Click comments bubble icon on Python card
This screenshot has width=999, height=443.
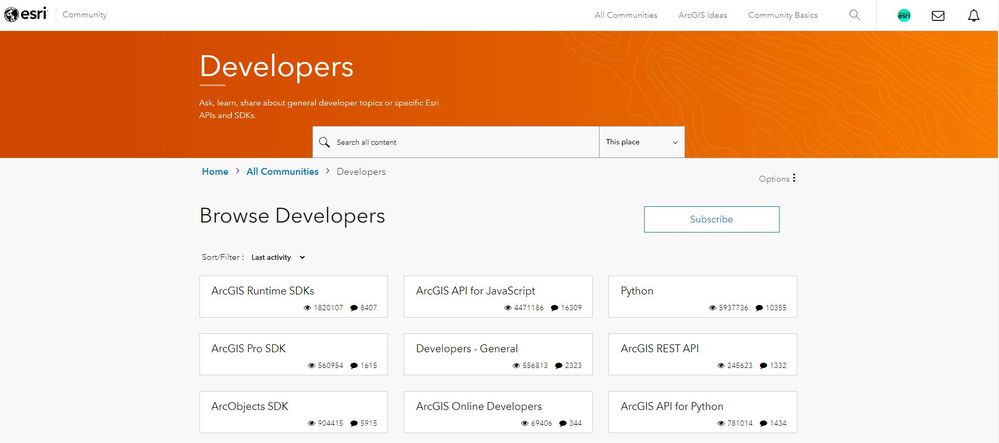coord(759,308)
